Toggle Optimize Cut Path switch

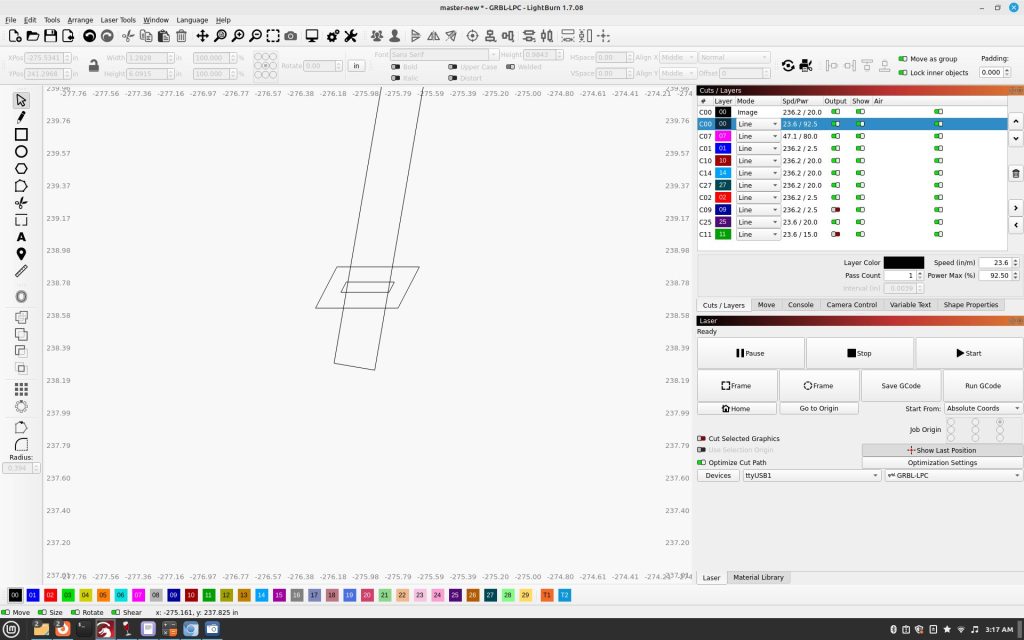tap(702, 463)
